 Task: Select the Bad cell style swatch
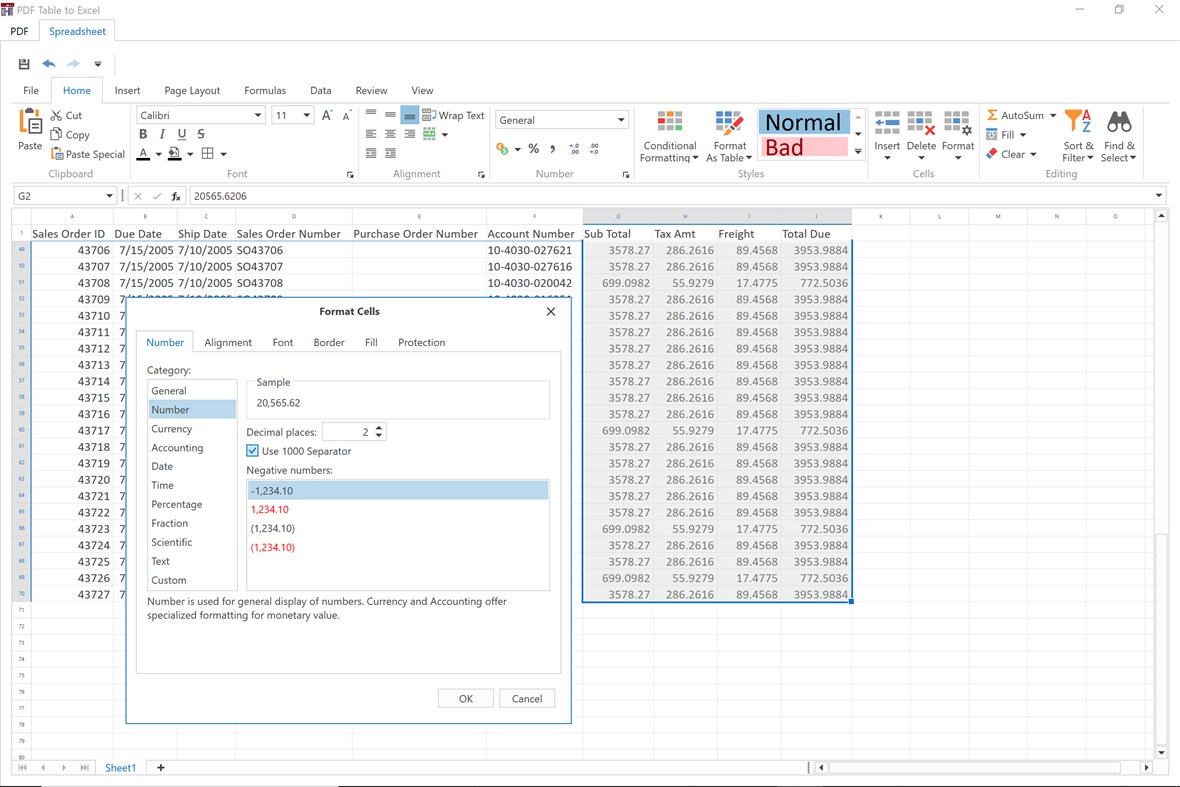[803, 148]
